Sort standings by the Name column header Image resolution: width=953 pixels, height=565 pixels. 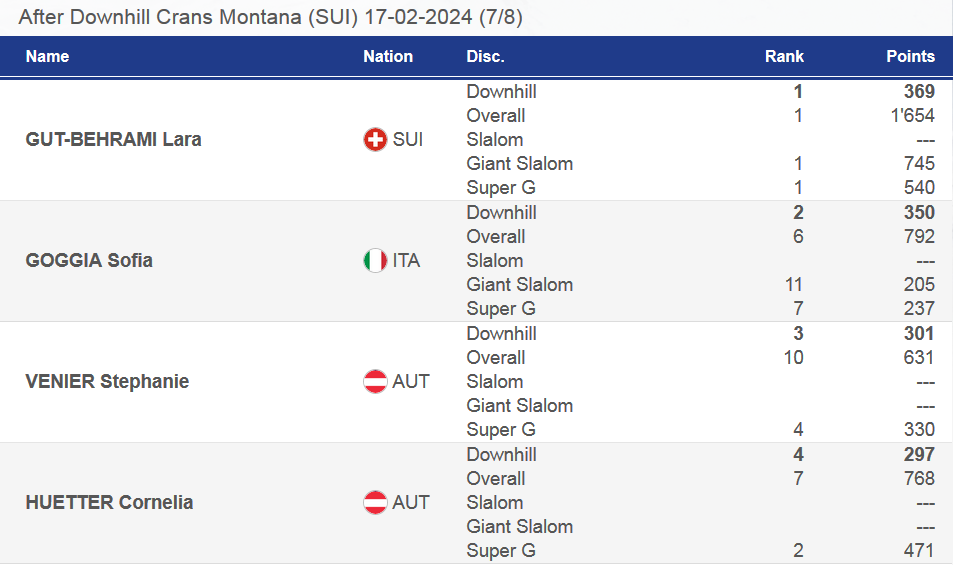click(47, 57)
